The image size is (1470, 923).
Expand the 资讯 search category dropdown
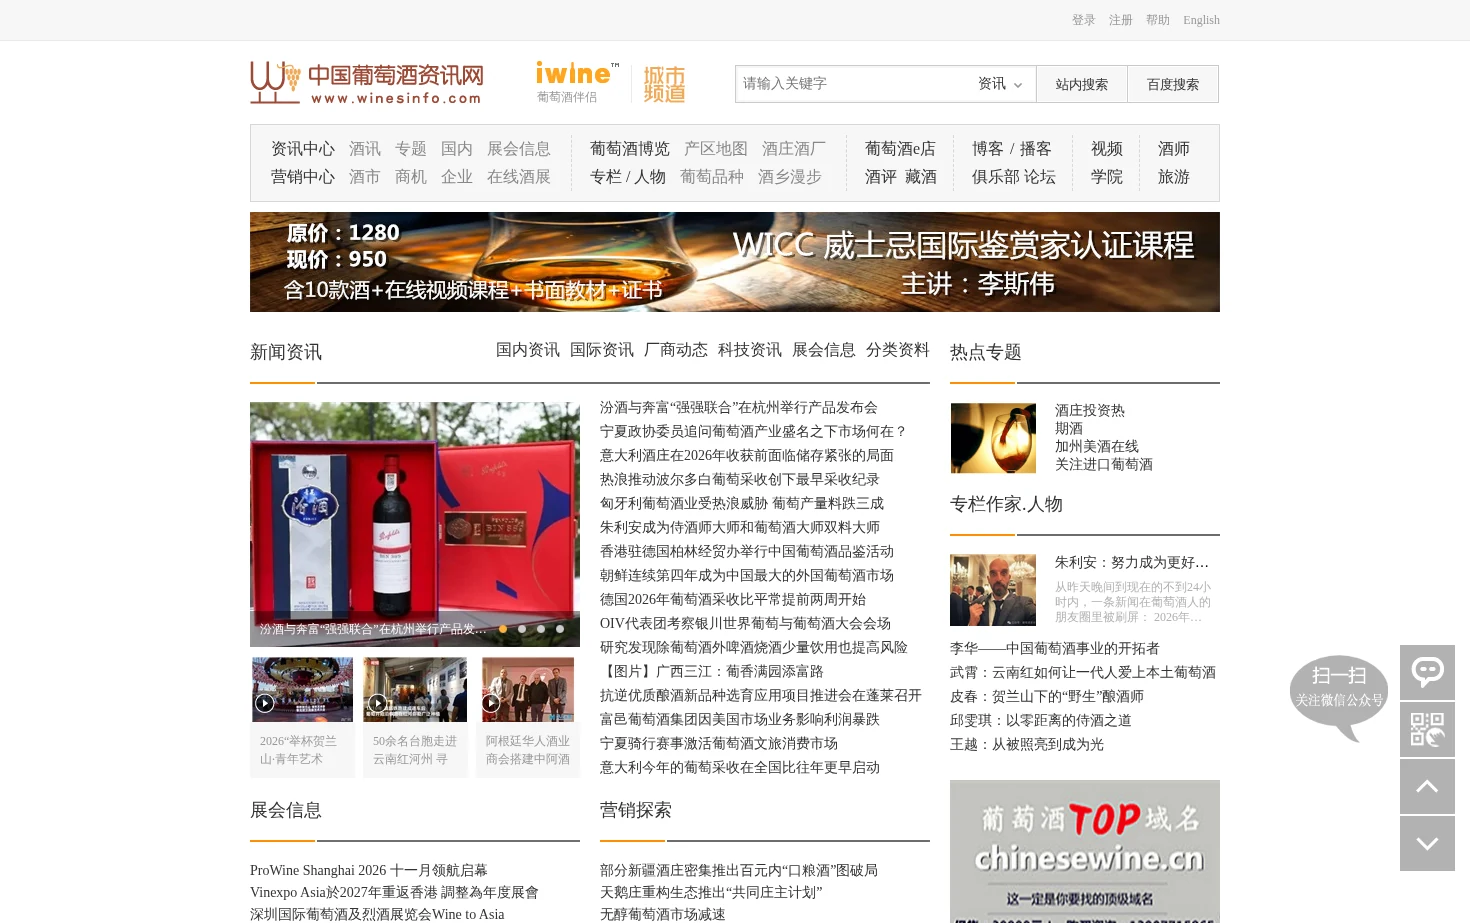[x=1000, y=84]
